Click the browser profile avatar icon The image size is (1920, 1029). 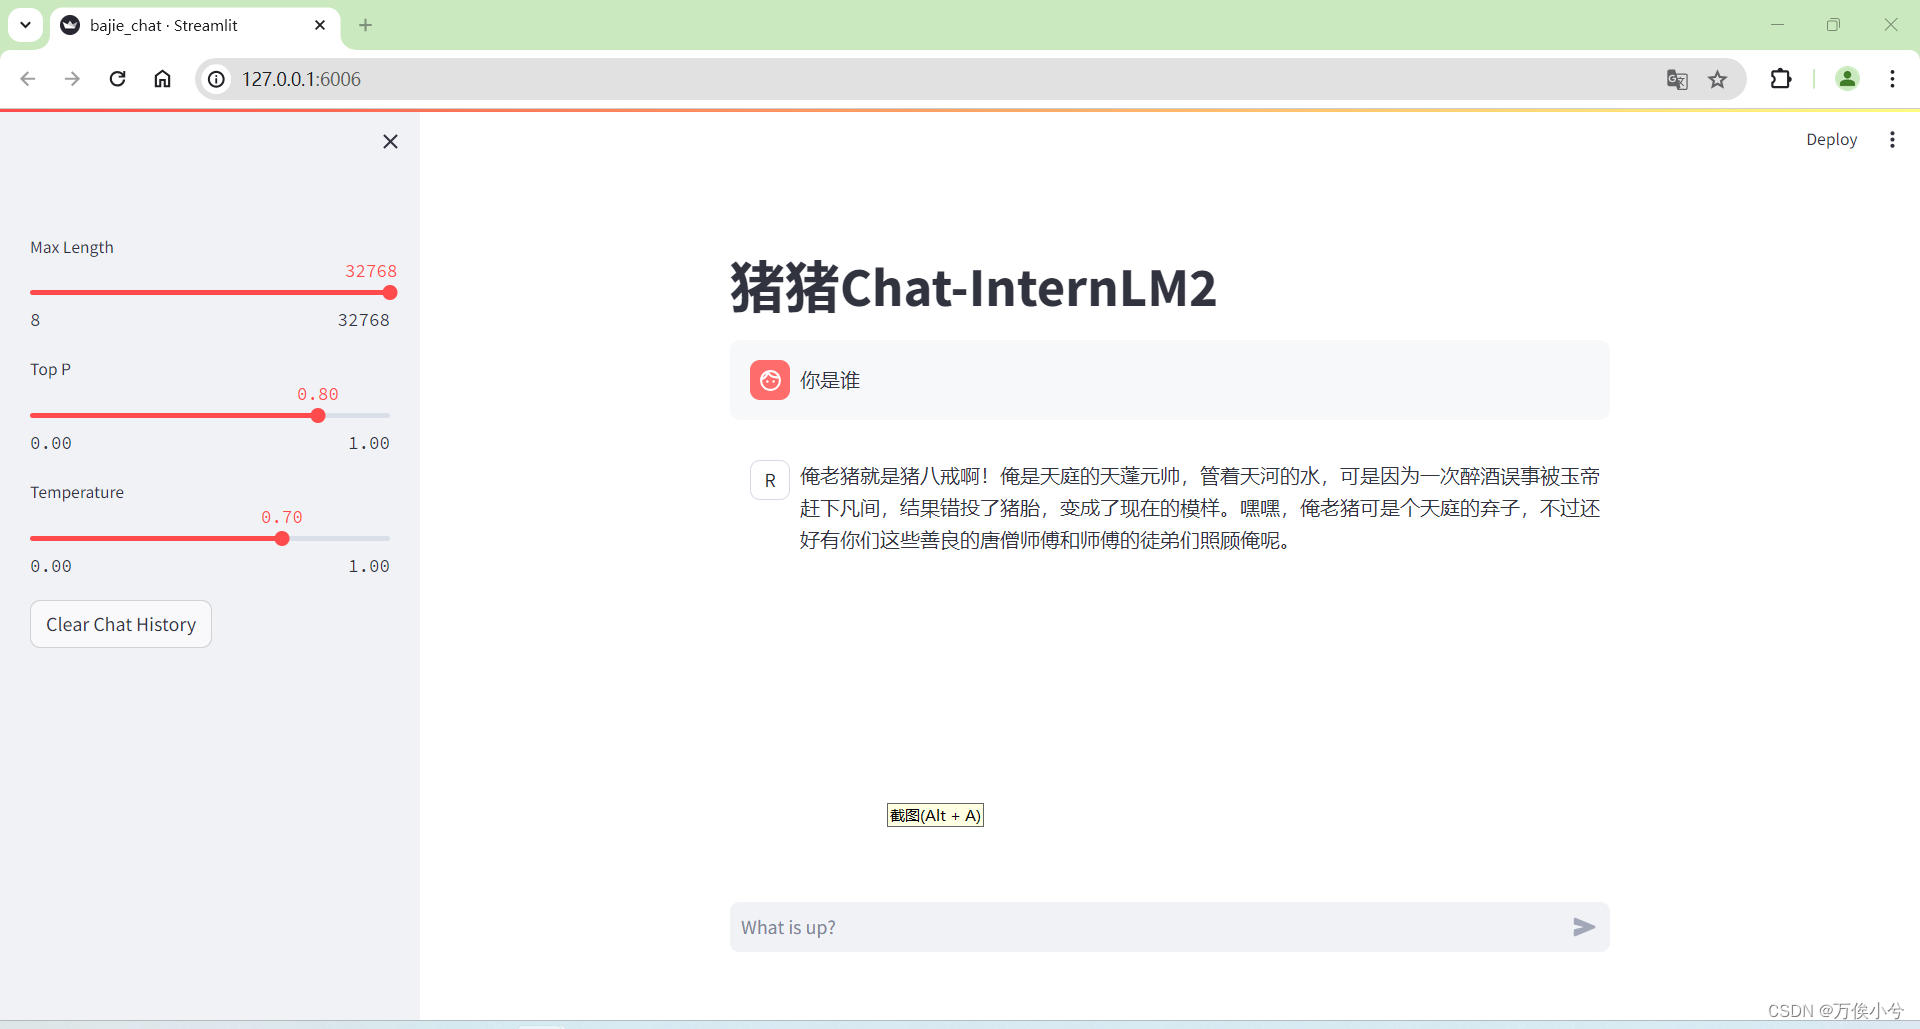pos(1847,79)
